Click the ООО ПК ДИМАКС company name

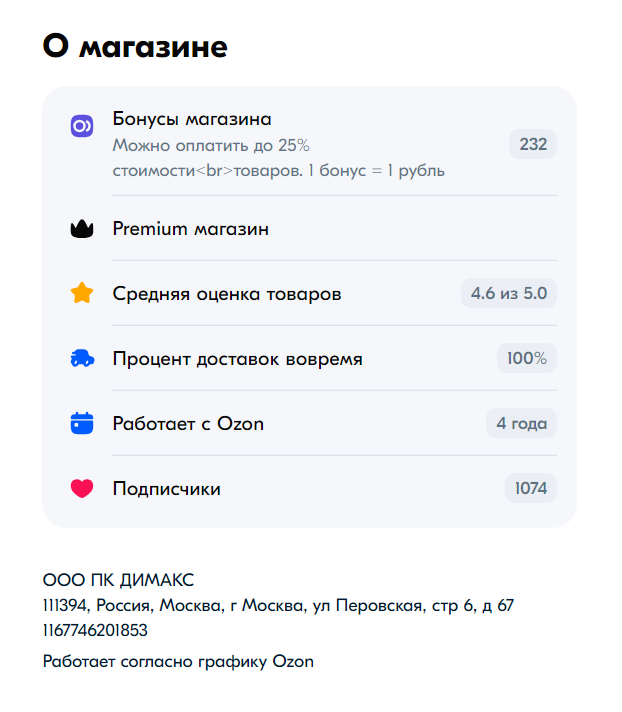click(x=118, y=580)
